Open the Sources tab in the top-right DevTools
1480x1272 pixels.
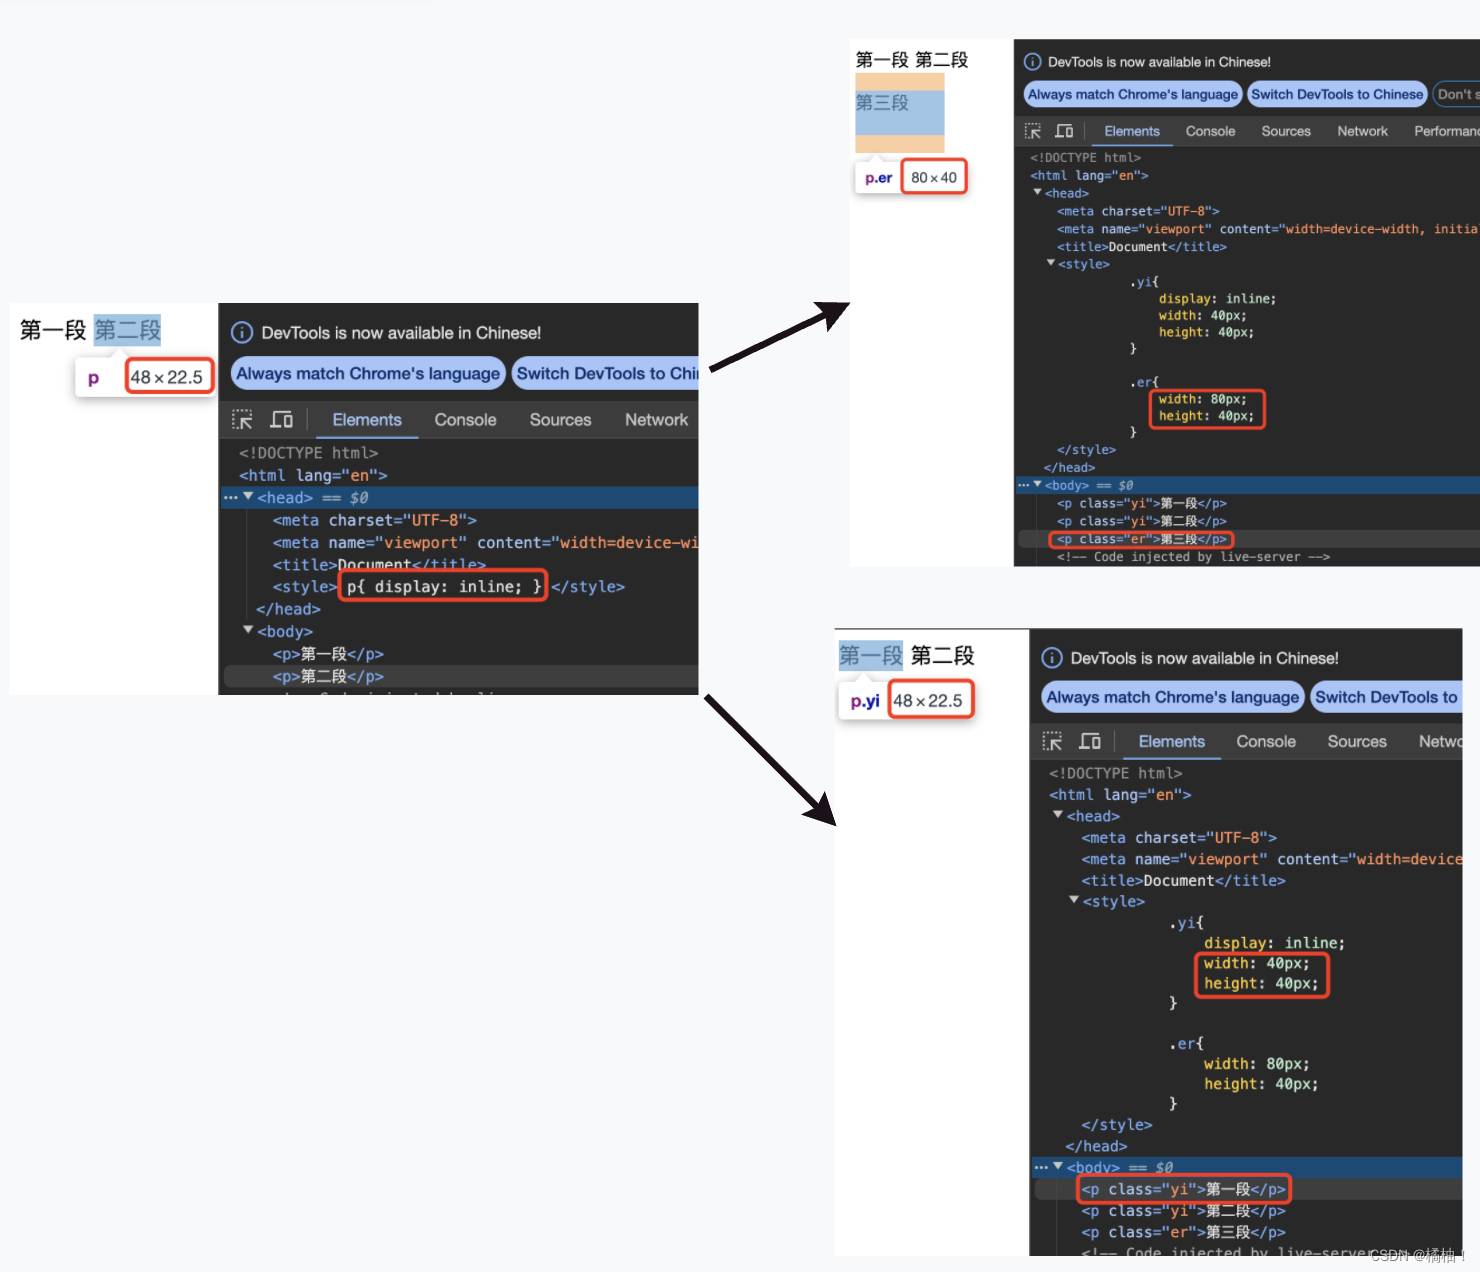click(x=1286, y=131)
